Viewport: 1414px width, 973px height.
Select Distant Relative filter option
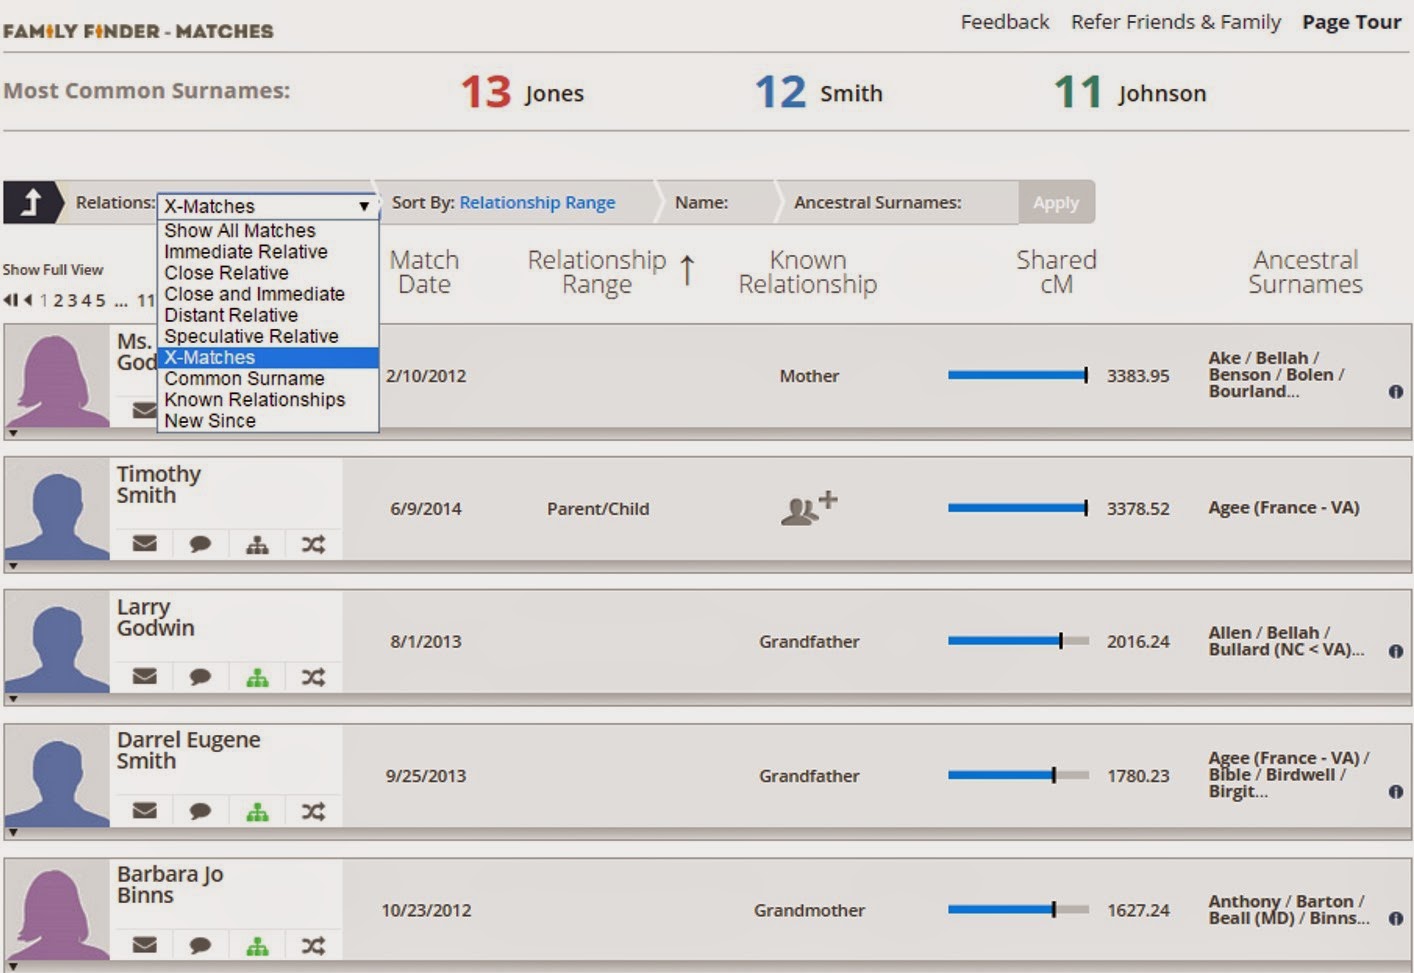pyautogui.click(x=268, y=315)
